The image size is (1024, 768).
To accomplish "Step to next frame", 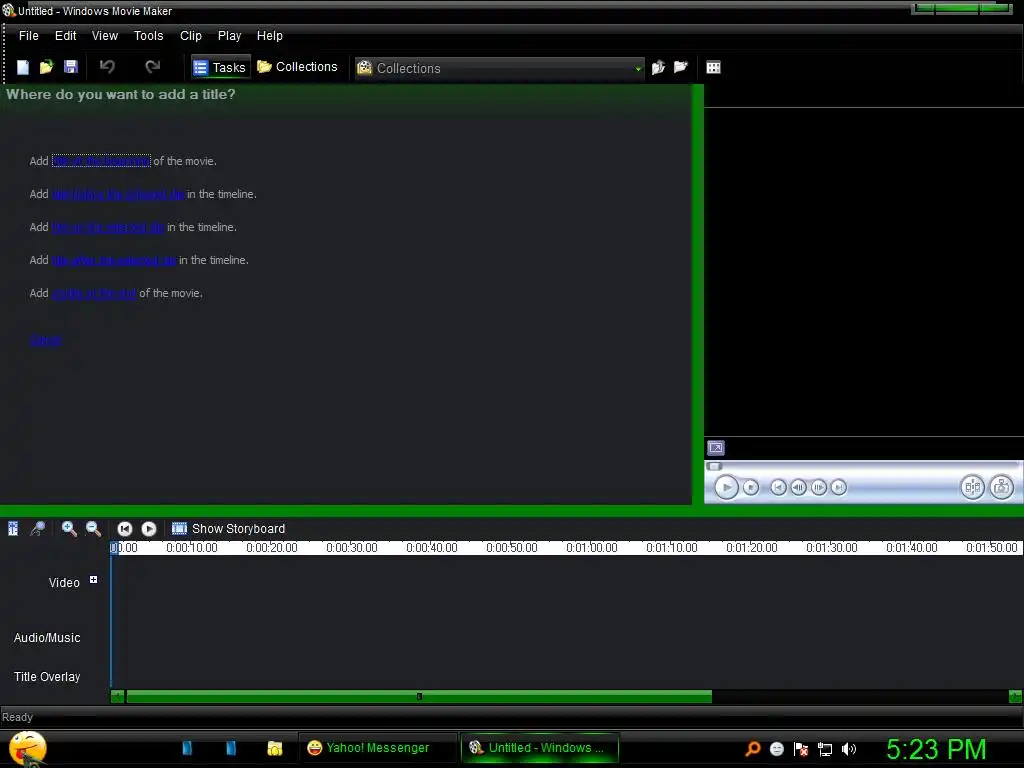I will click(x=818, y=487).
